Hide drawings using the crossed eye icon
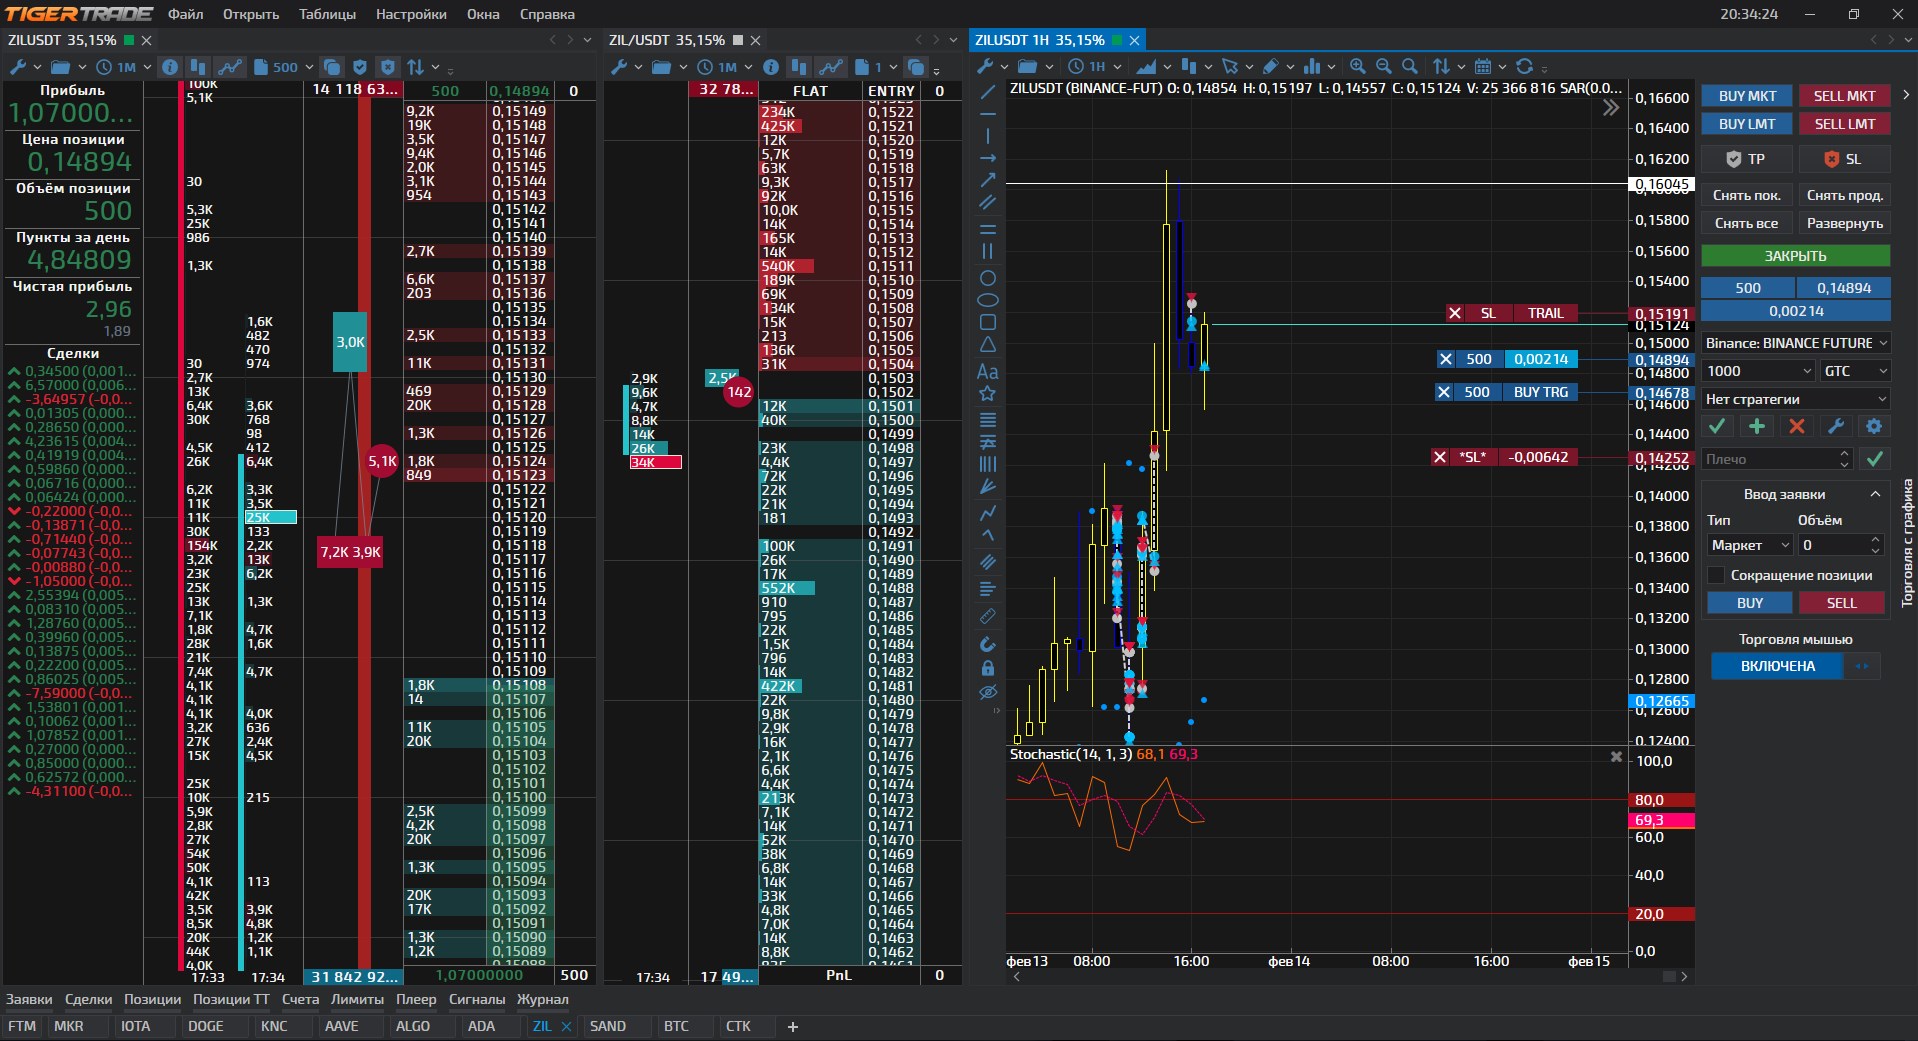 [x=987, y=692]
